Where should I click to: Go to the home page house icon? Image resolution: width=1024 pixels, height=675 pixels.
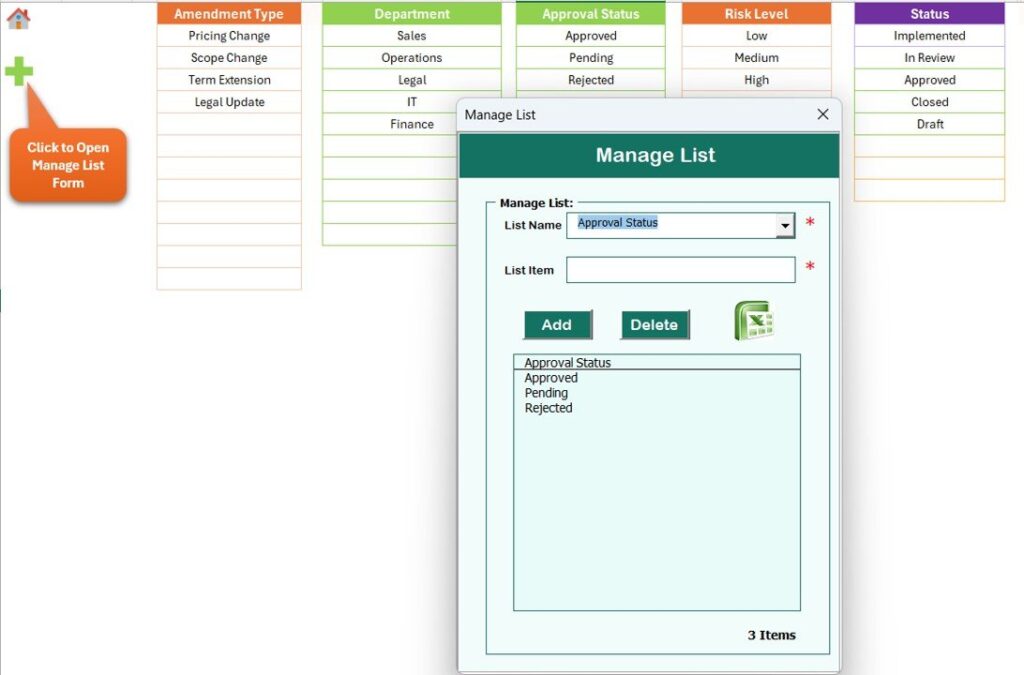click(x=18, y=18)
